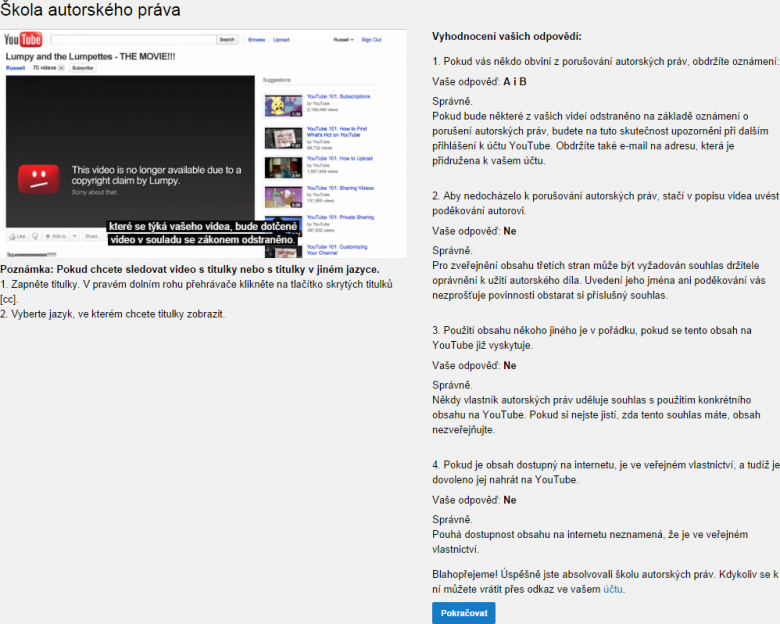
Task: Click the sad red face video-unavailable icon
Action: tap(39, 179)
